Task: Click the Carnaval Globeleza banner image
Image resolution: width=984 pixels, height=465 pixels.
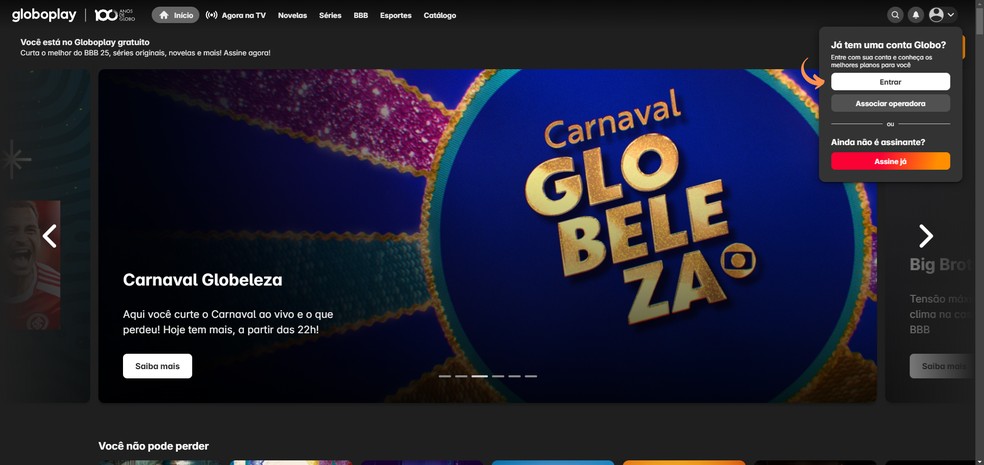Action: coord(488,236)
